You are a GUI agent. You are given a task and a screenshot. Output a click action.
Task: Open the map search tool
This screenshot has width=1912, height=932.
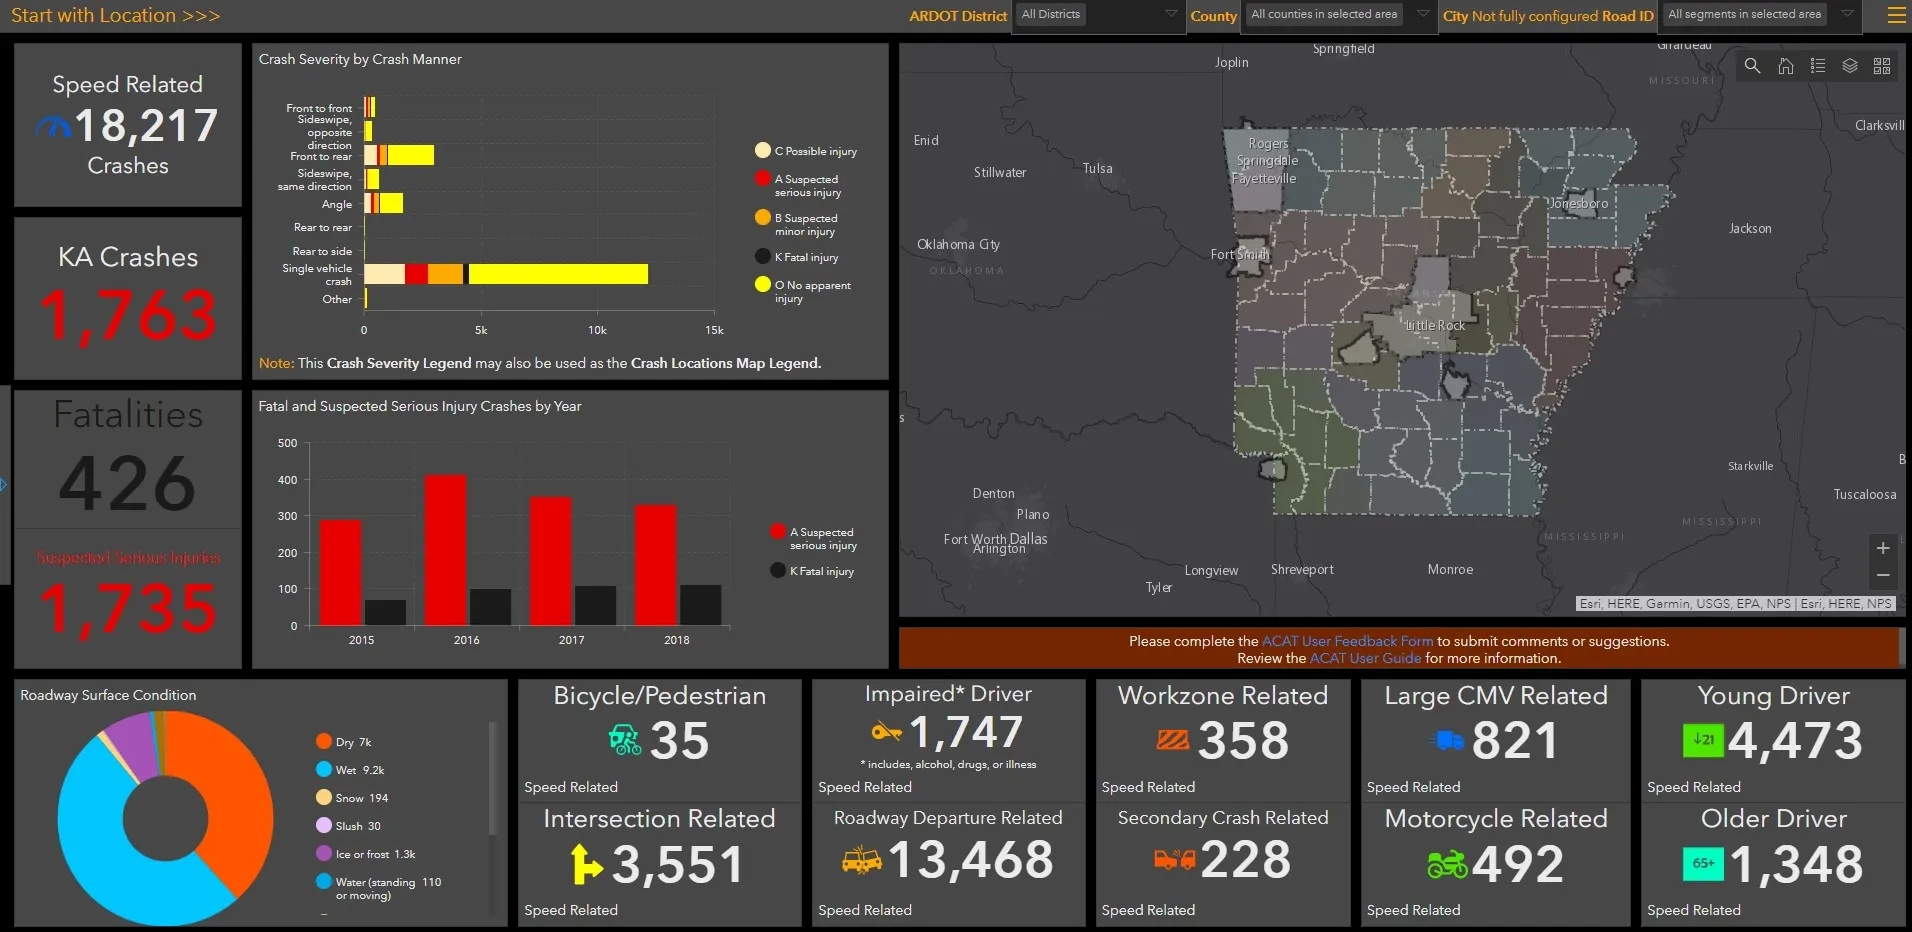(x=1752, y=66)
